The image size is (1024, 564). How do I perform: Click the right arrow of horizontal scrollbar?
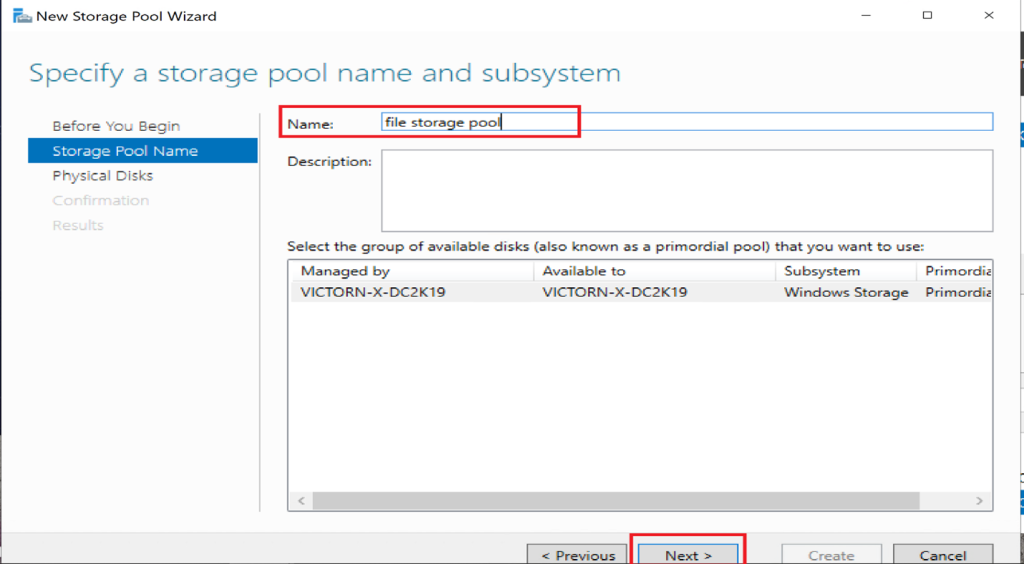[981, 501]
